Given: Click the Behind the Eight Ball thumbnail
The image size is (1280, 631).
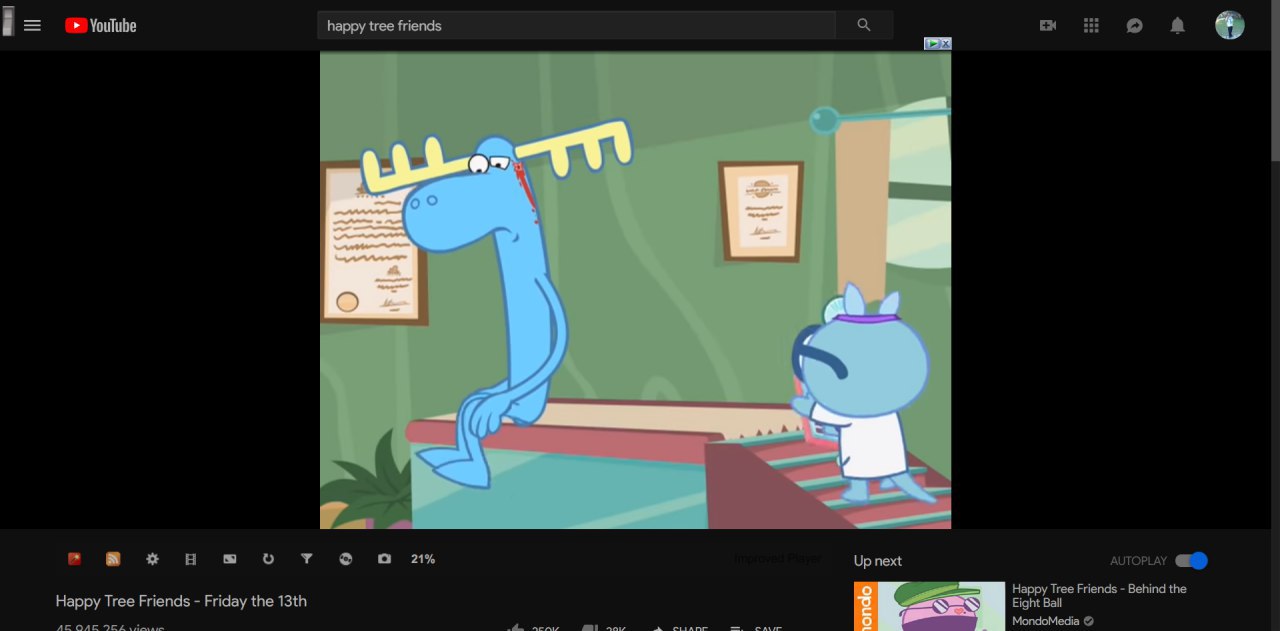Looking at the screenshot, I should [929, 606].
